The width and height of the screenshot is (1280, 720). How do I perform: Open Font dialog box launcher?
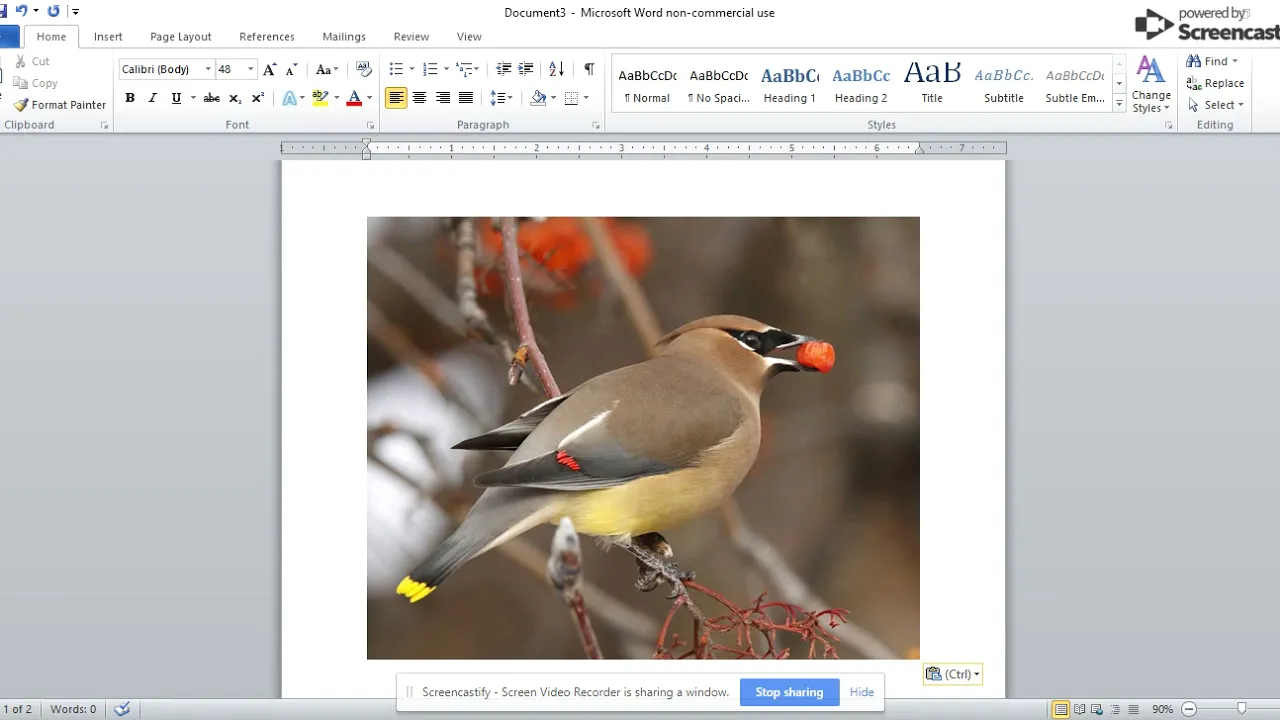pos(370,126)
